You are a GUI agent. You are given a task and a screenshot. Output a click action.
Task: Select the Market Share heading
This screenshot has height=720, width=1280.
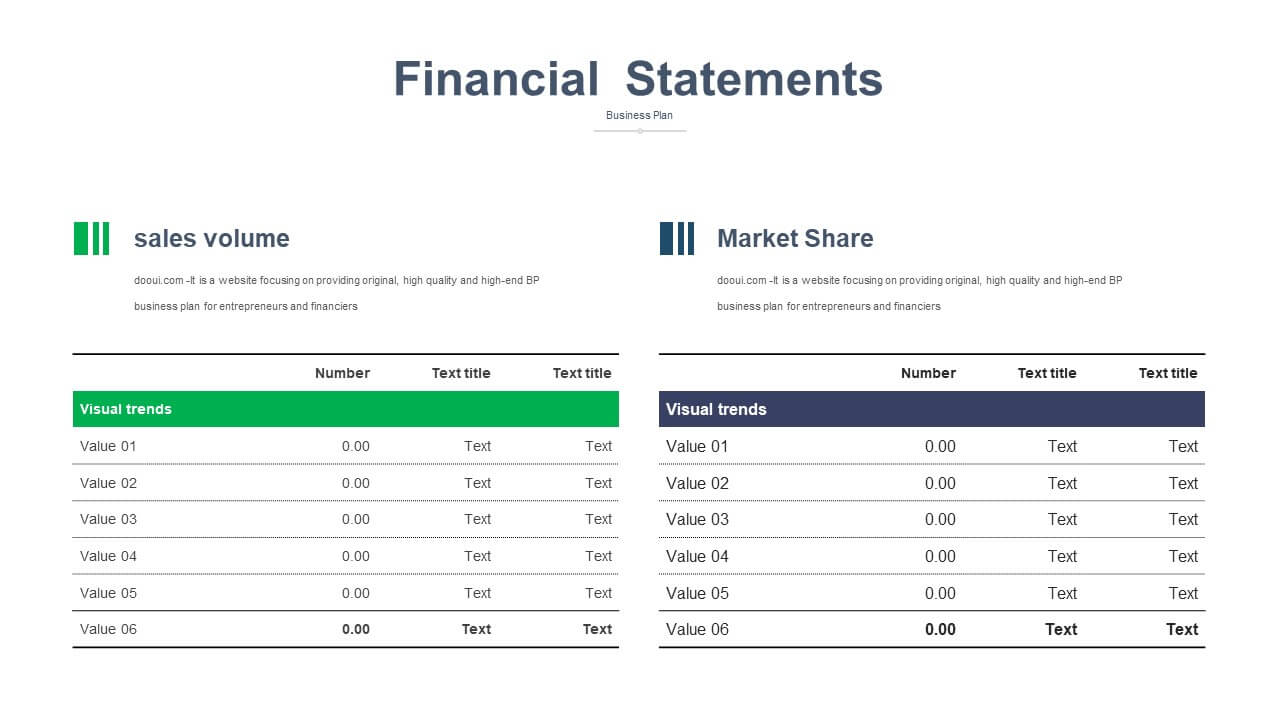(795, 238)
